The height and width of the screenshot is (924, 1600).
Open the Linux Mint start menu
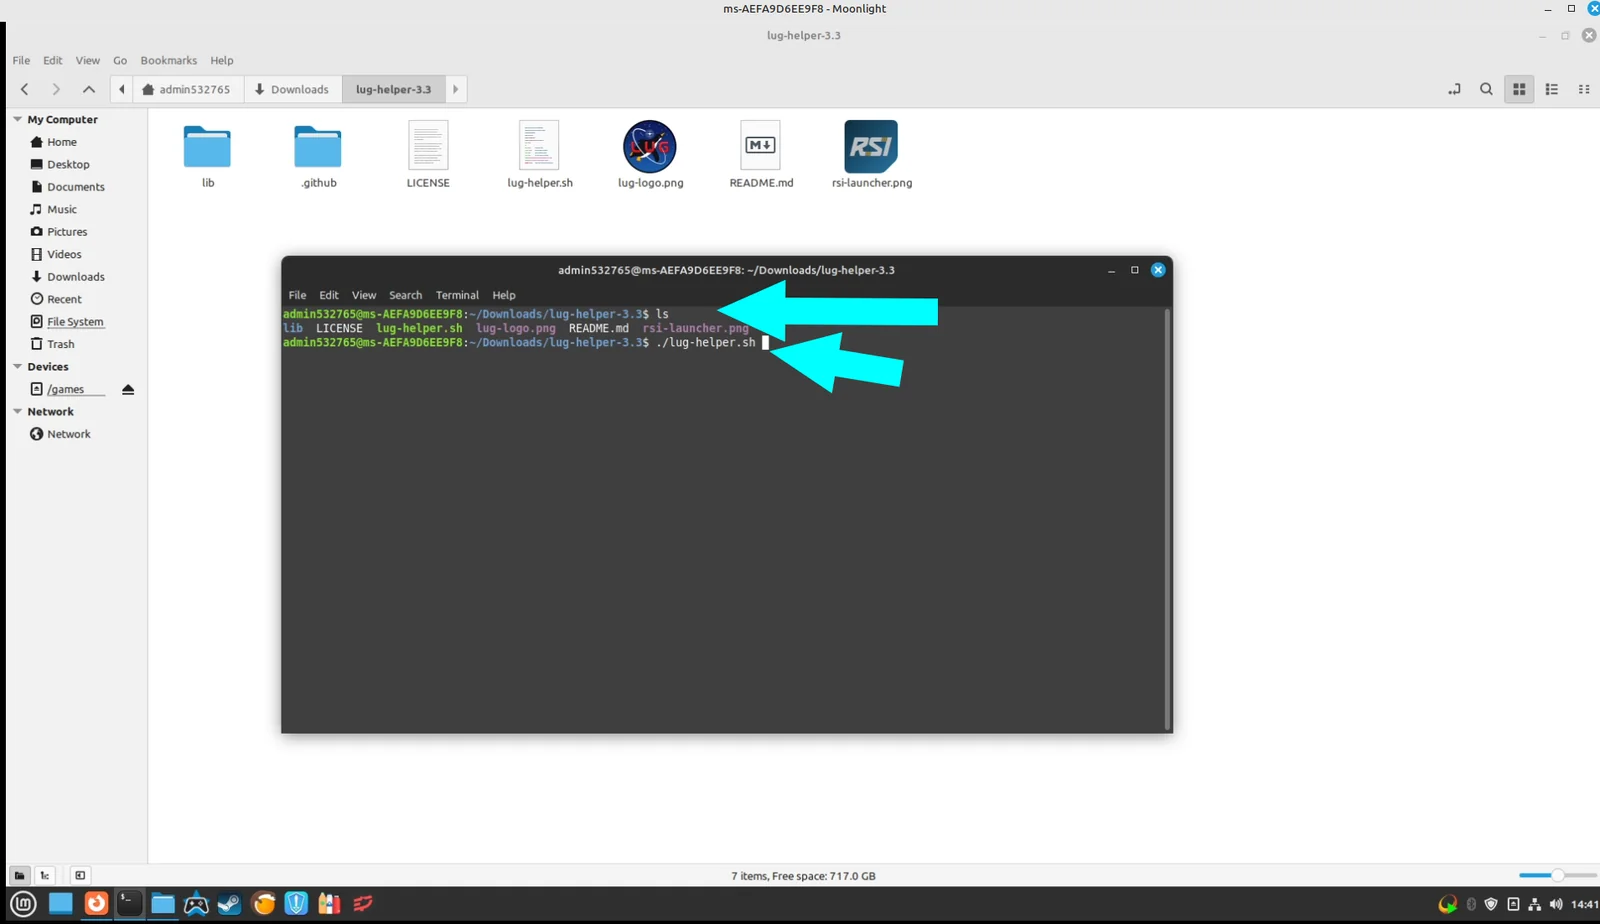pyautogui.click(x=24, y=904)
